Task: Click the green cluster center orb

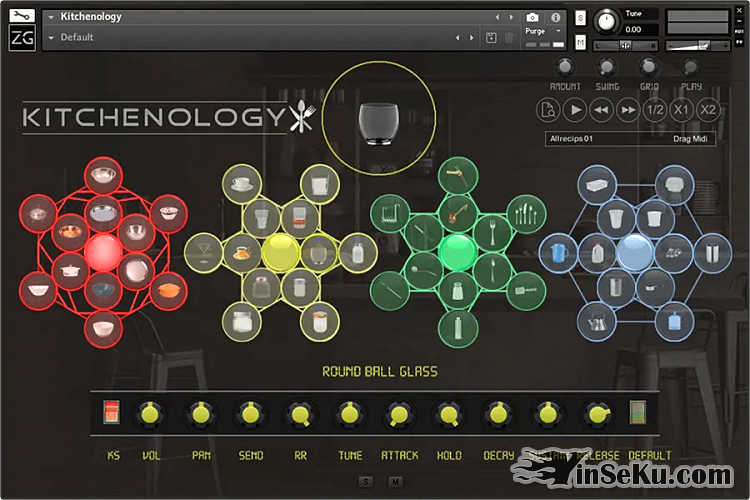Action: click(458, 249)
